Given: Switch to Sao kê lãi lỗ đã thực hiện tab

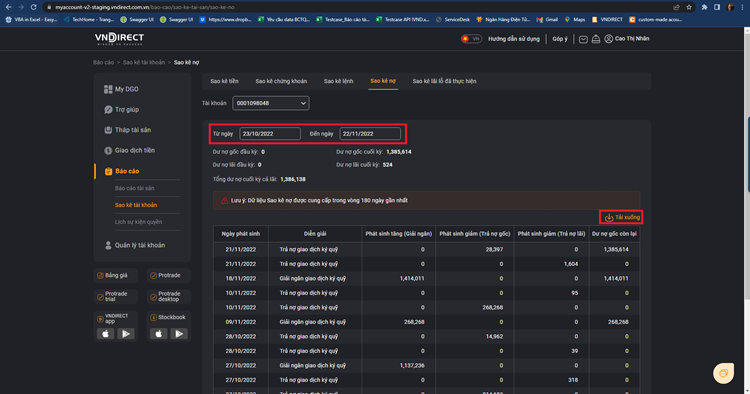Looking at the screenshot, I should 444,81.
